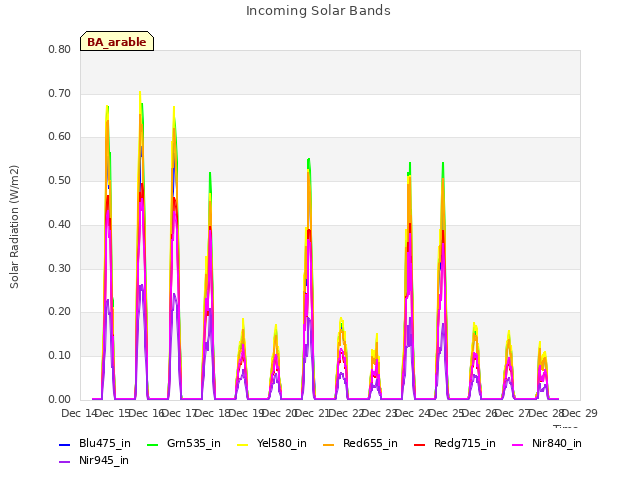Image resolution: width=640 pixels, height=480 pixels.
Task: Click the 0.20 y-axis tick label
Action: click(60, 312)
